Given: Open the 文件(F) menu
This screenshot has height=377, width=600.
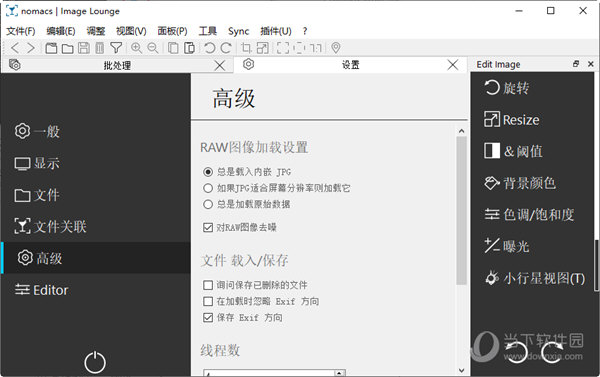Looking at the screenshot, I should (21, 31).
